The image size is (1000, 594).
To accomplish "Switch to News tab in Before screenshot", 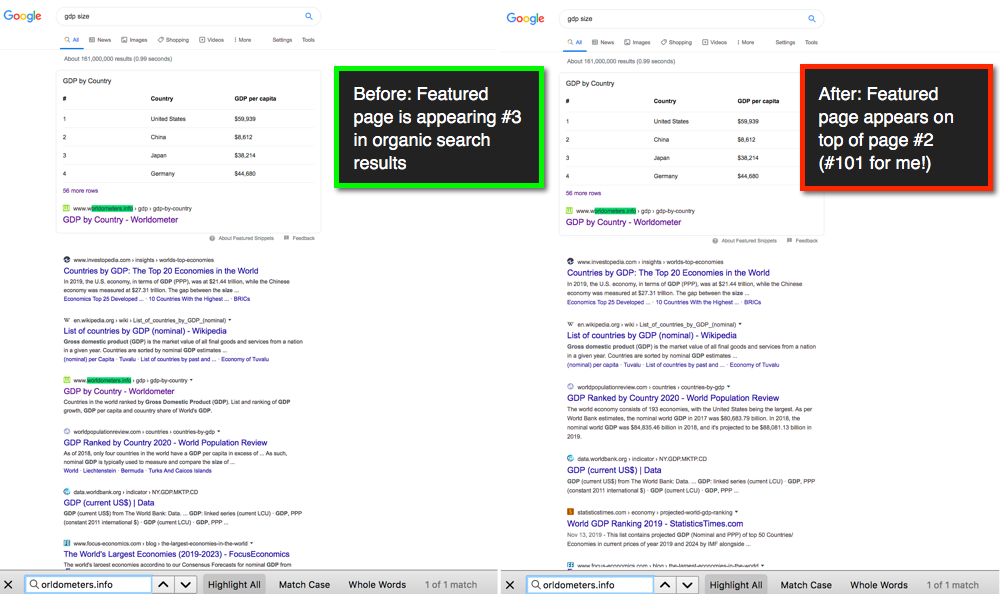I will point(100,40).
